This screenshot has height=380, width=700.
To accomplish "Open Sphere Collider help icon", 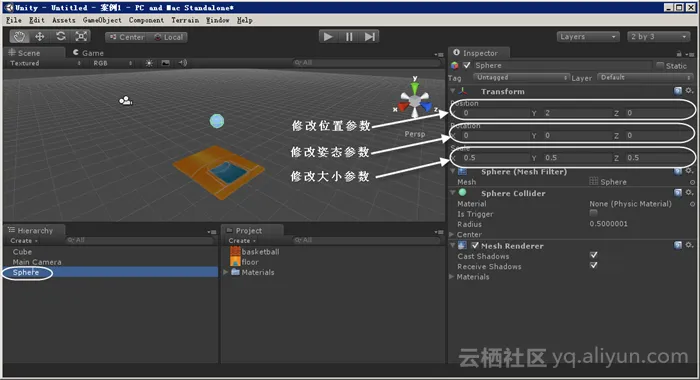I will click(x=678, y=193).
